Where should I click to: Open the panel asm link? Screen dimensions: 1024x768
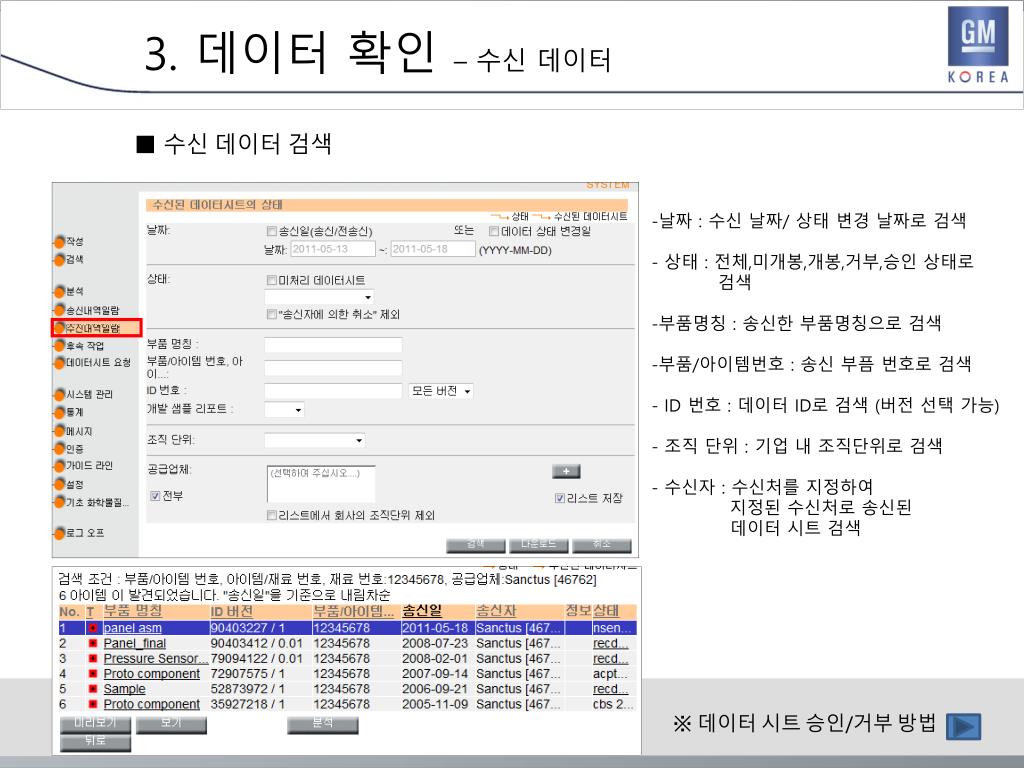pyautogui.click(x=133, y=628)
